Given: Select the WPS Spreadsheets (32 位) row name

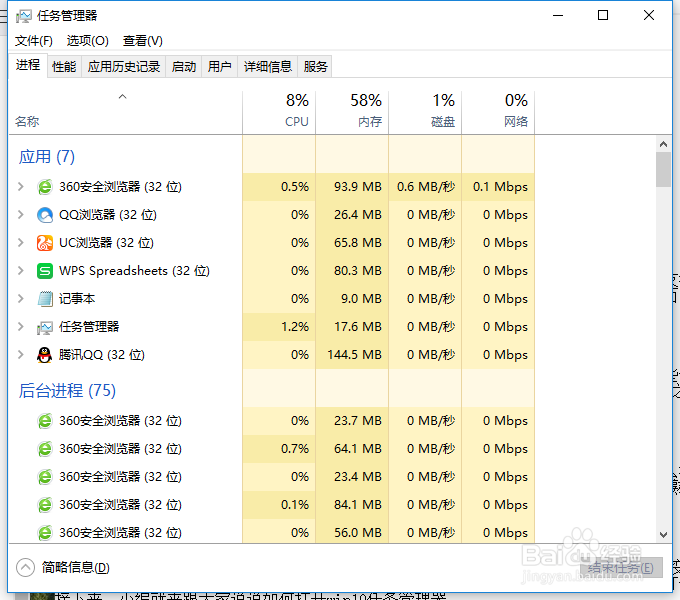Looking at the screenshot, I should coord(134,271).
